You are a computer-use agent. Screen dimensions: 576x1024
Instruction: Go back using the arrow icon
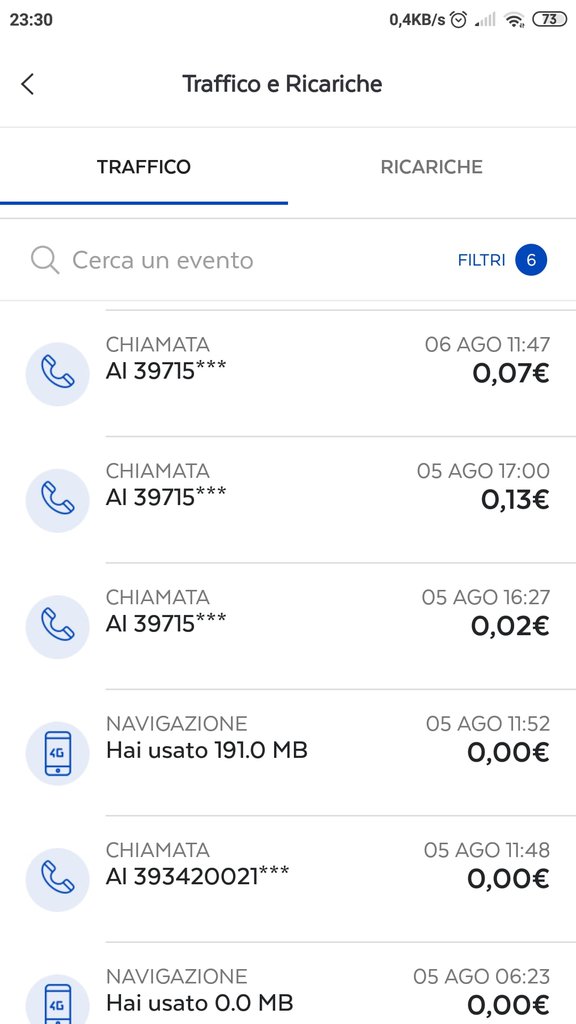(27, 84)
